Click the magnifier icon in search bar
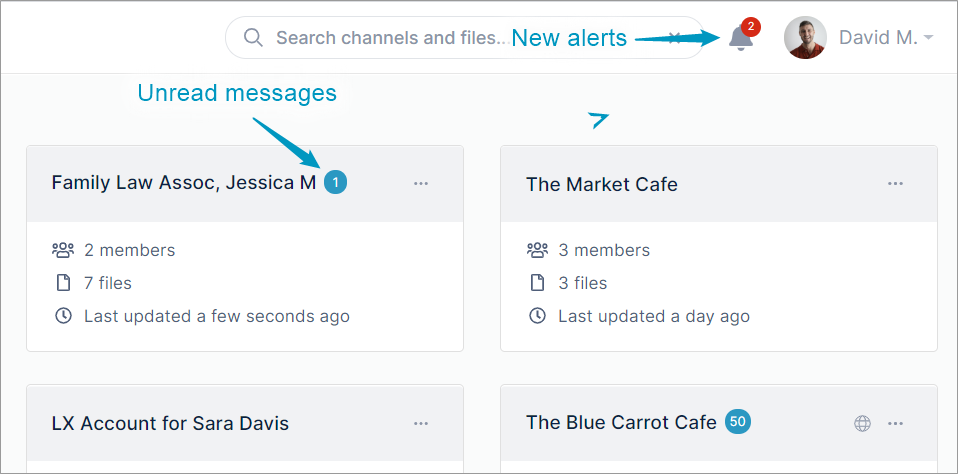Image resolution: width=958 pixels, height=474 pixels. [253, 38]
